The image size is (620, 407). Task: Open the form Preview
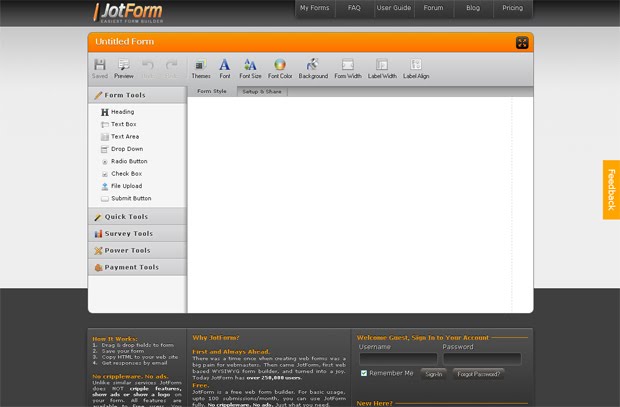point(124,68)
